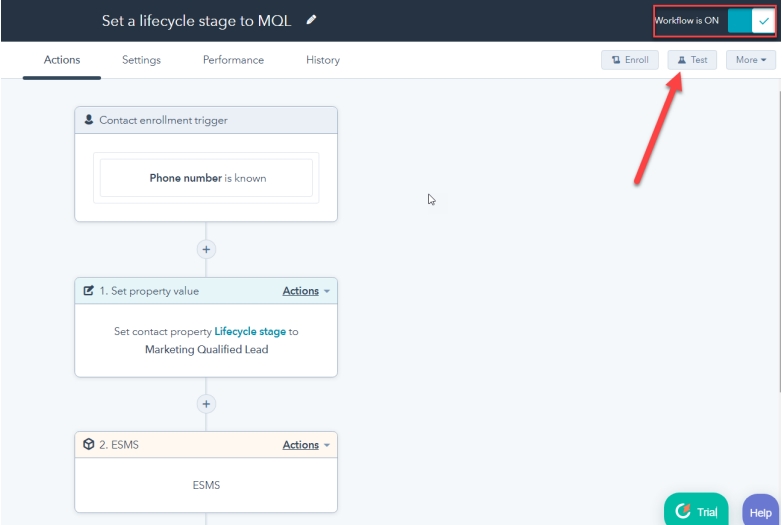This screenshot has width=782, height=525.
Task: Go to the History tab
Action: 323,60
